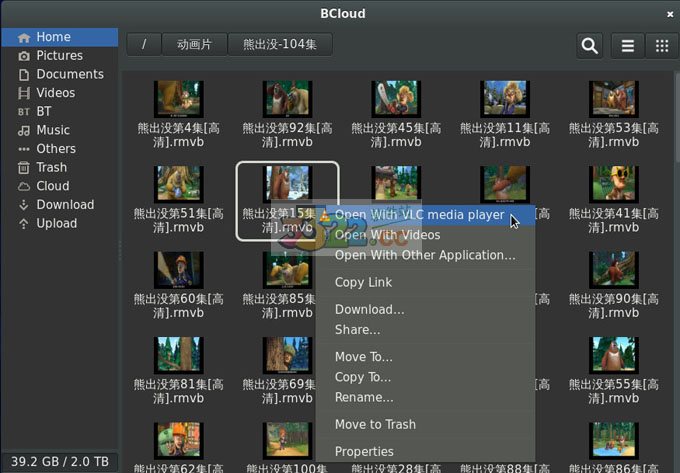Select video thumbnail 熊出没第53集

point(614,99)
